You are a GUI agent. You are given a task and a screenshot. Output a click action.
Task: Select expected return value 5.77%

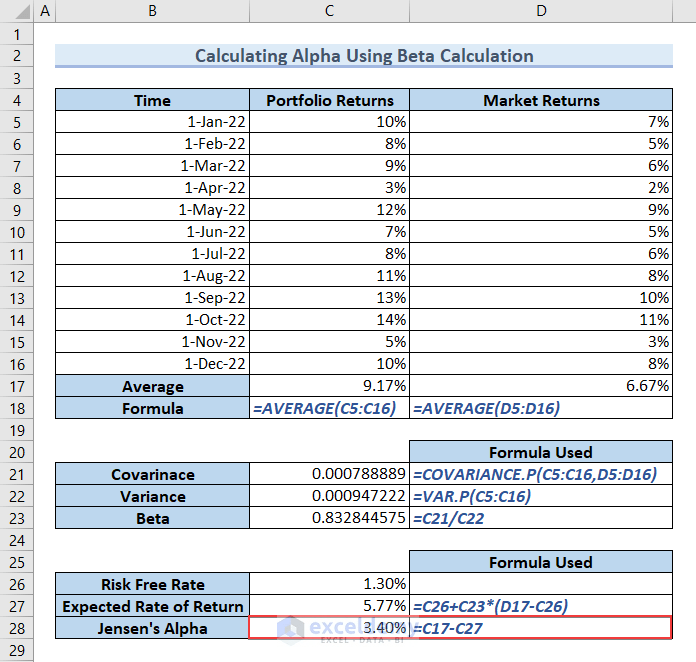click(x=329, y=606)
